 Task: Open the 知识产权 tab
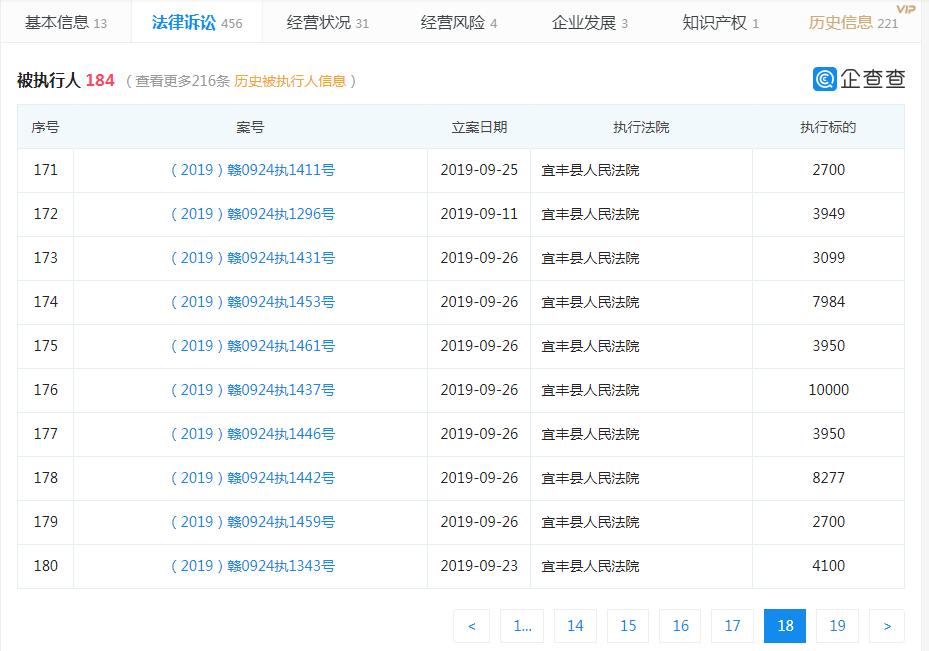click(x=717, y=21)
